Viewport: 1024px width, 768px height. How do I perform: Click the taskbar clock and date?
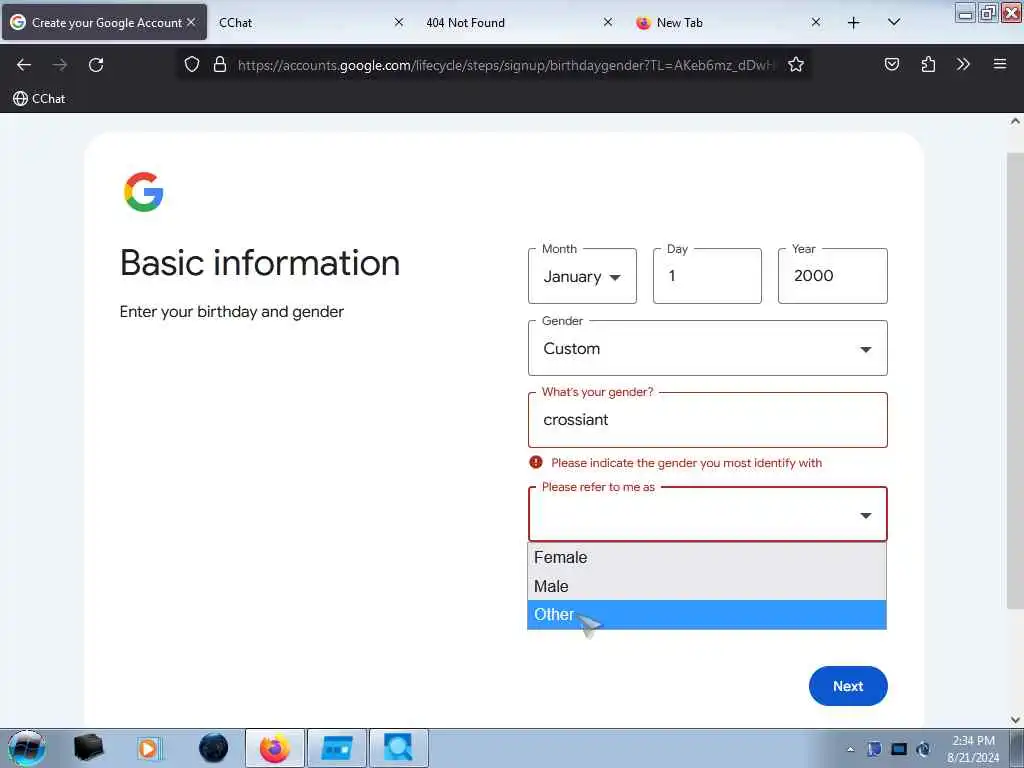973,749
